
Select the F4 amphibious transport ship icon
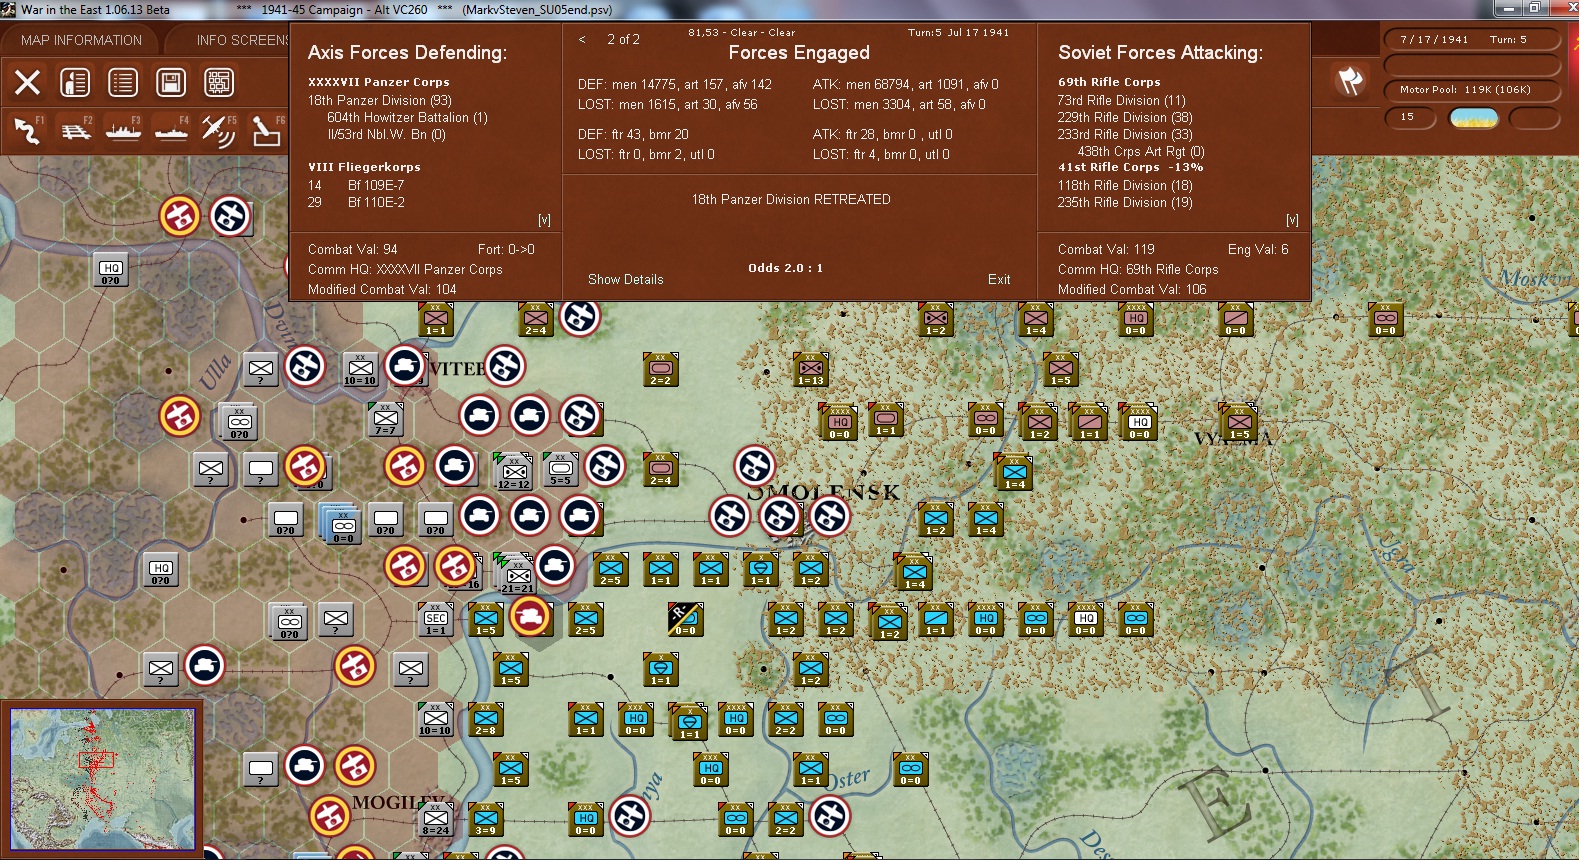click(x=171, y=130)
